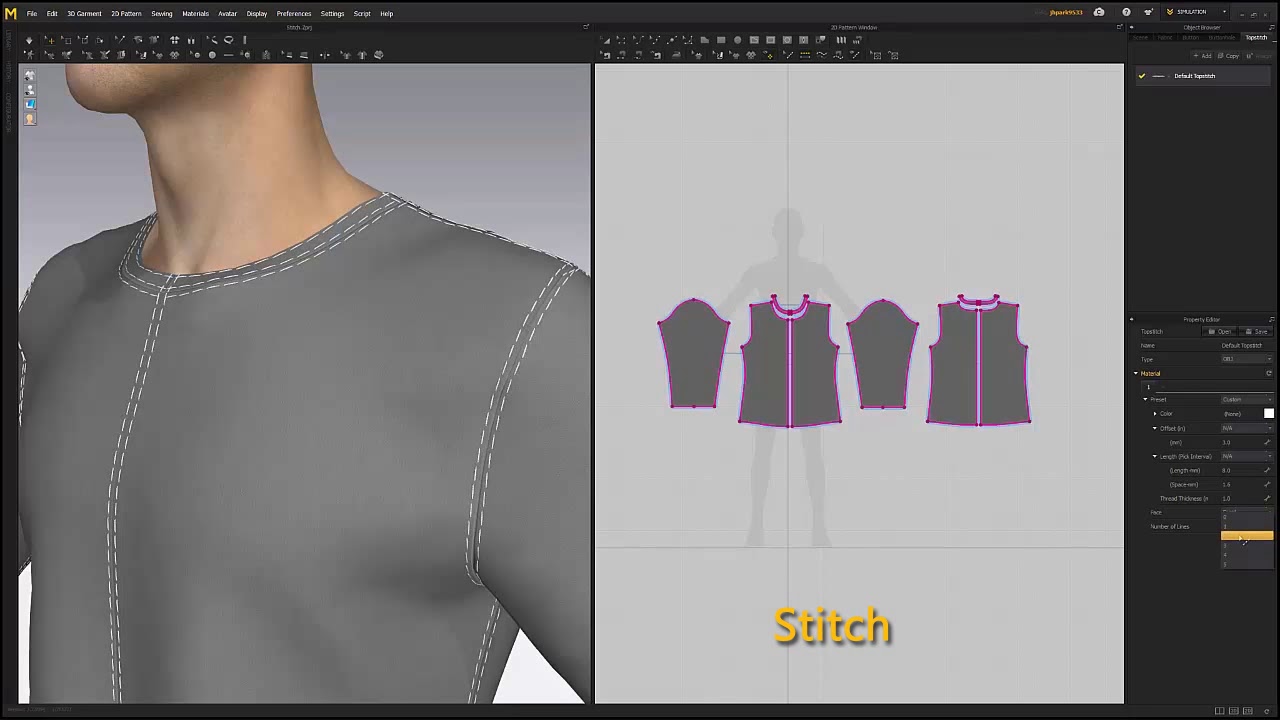Click the cloud account icon in title bar
Image resolution: width=1280 pixels, height=720 pixels.
tap(1099, 12)
